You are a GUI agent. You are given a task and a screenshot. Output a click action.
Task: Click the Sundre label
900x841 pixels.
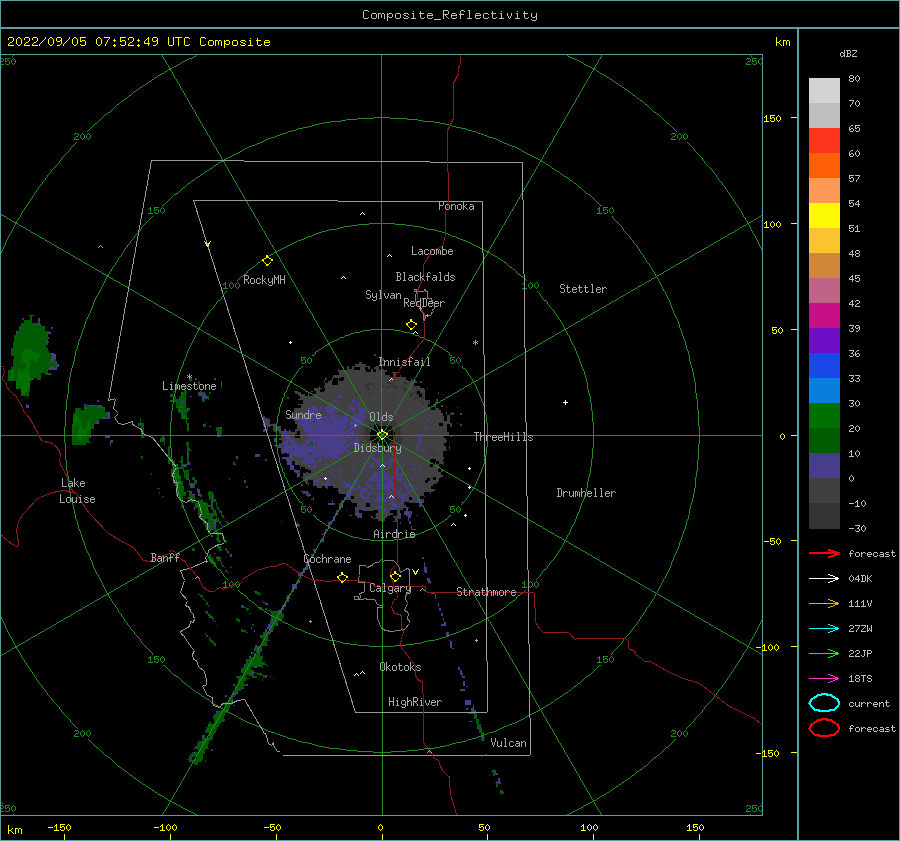(x=303, y=414)
